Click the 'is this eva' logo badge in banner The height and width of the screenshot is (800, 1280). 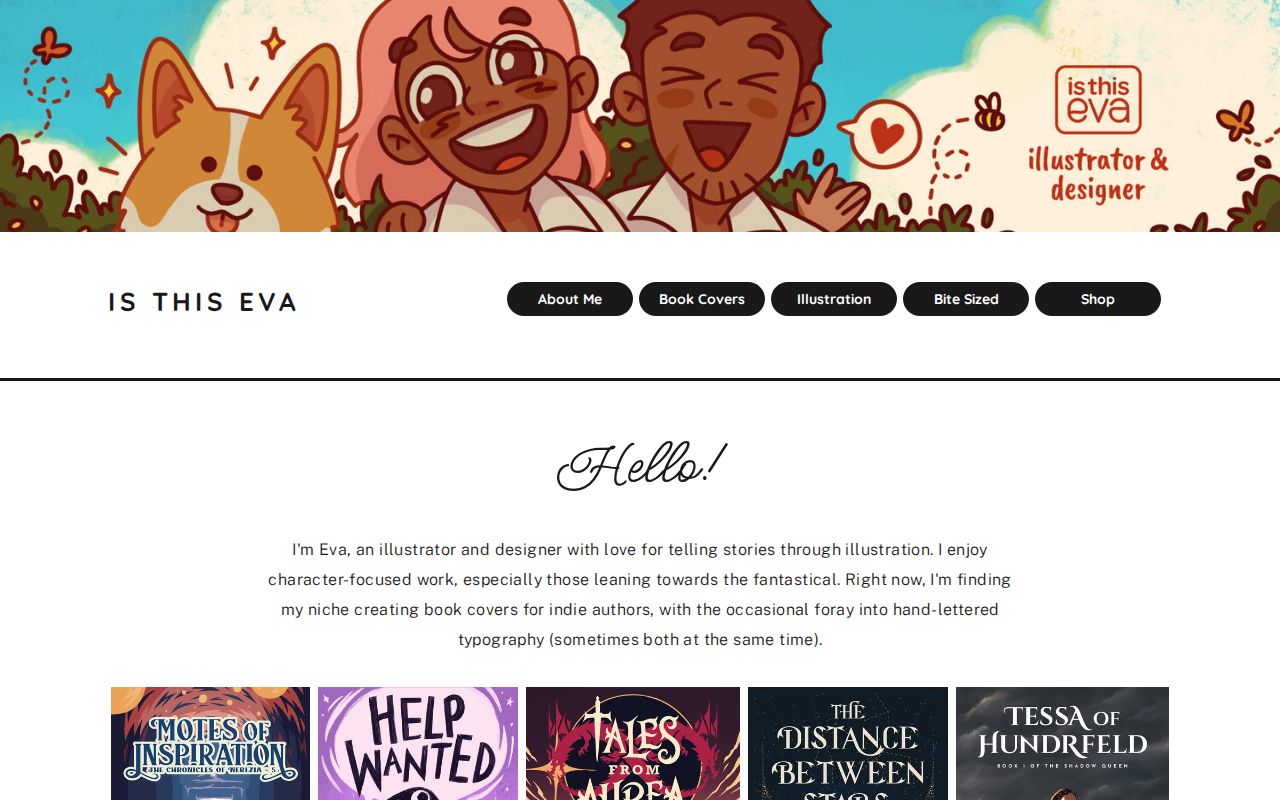(1098, 99)
